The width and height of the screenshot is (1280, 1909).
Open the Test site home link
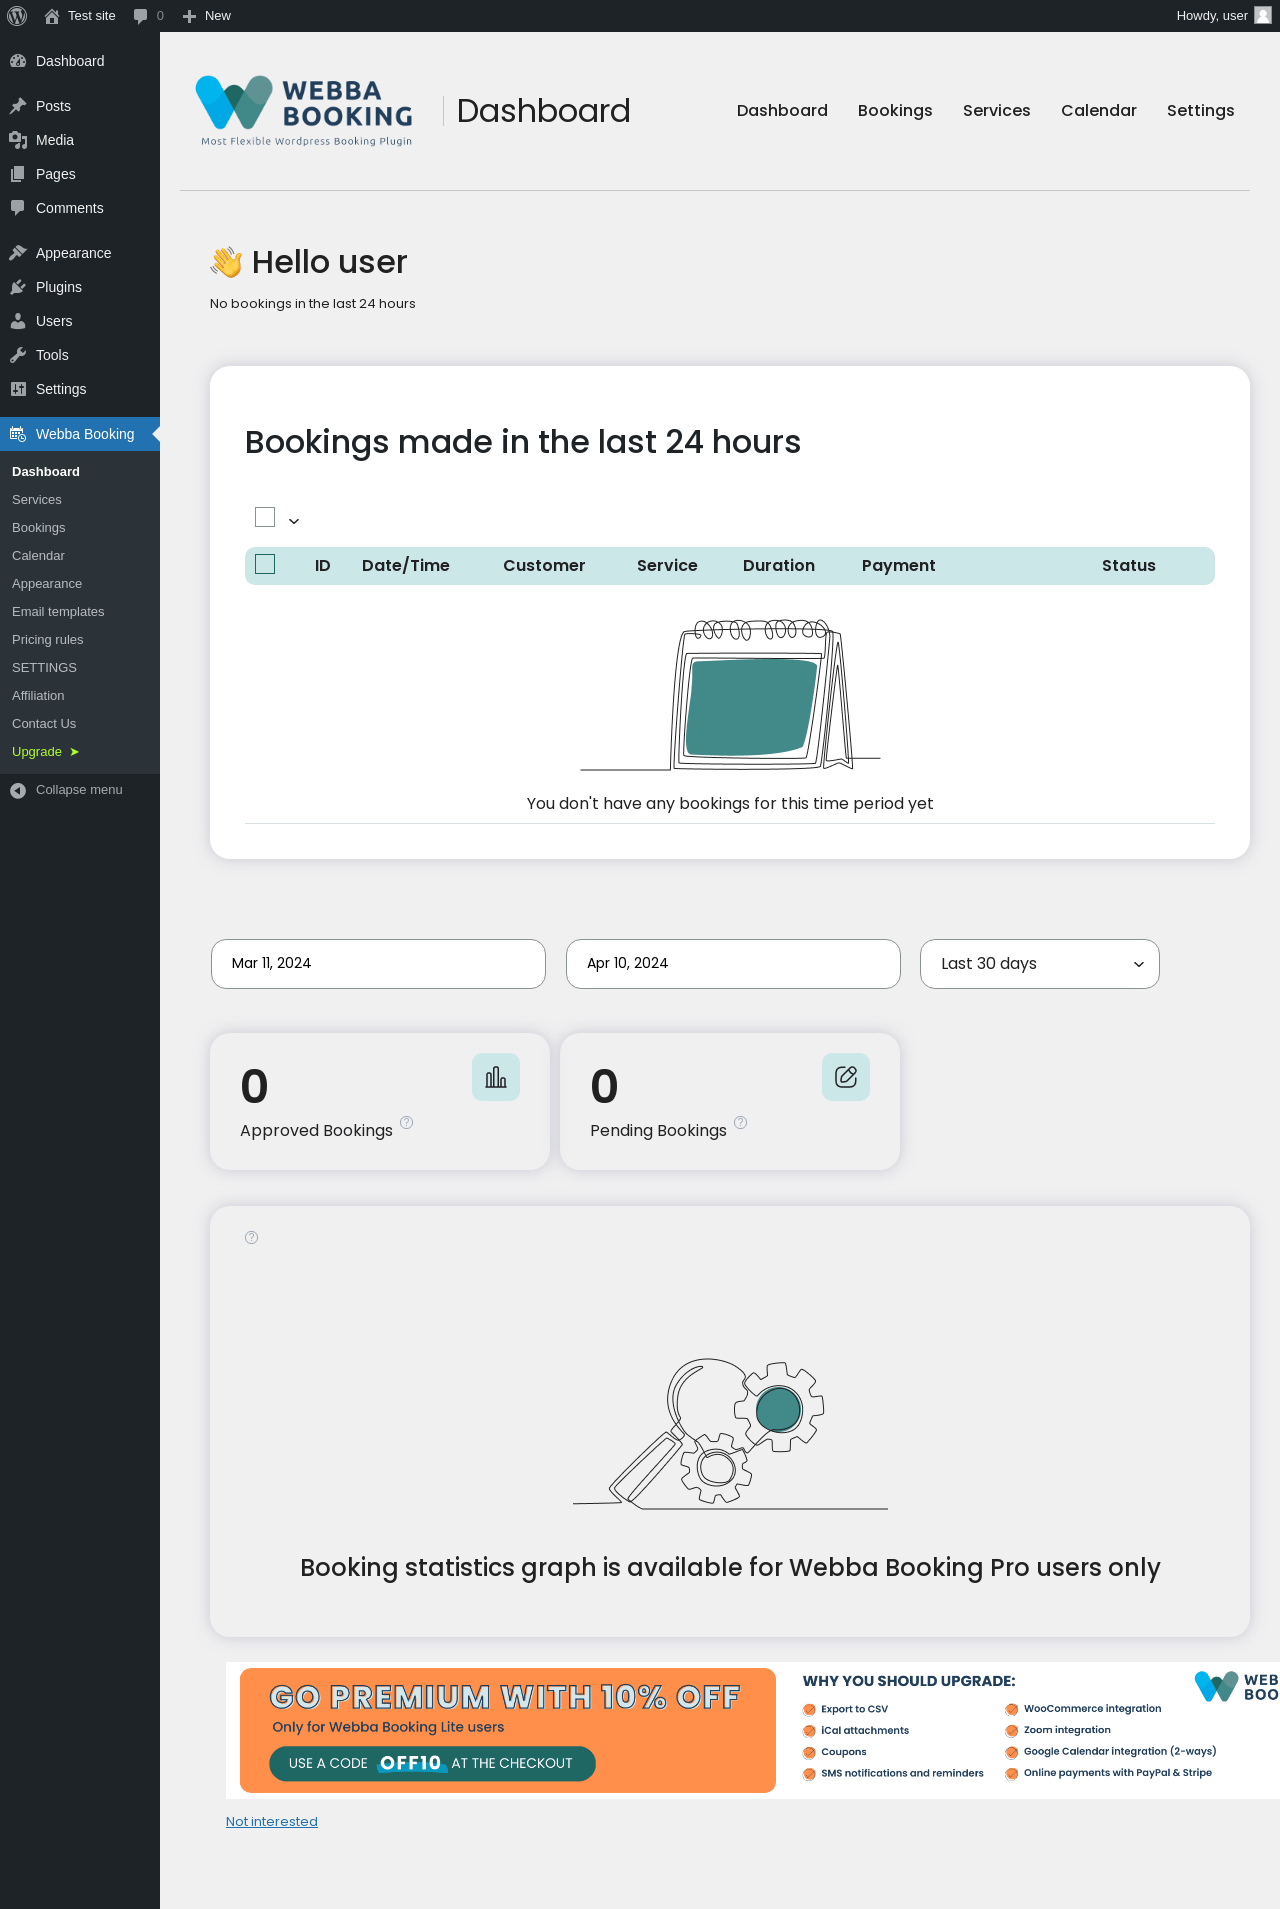[80, 16]
